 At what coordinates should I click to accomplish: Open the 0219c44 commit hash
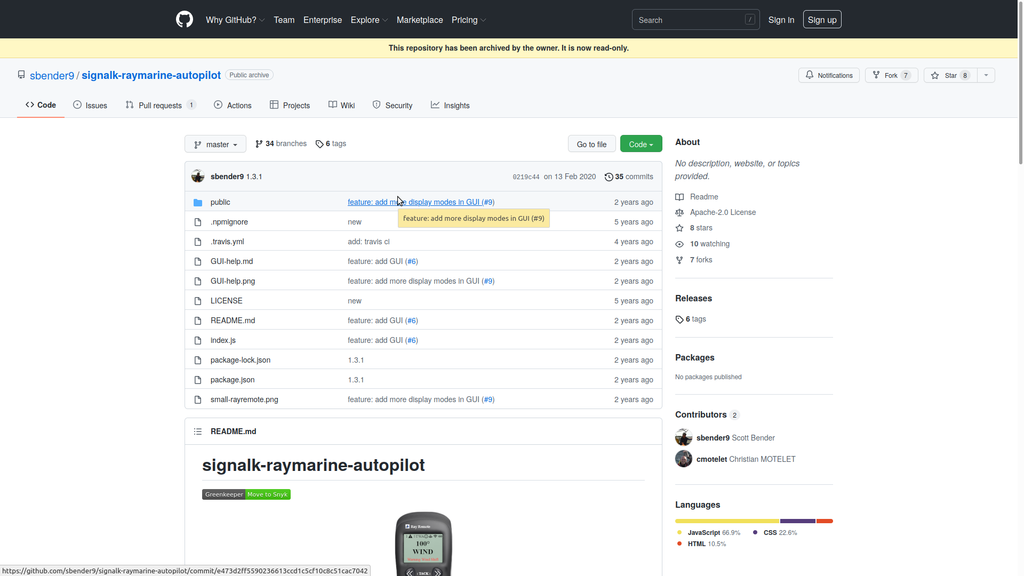(526, 177)
